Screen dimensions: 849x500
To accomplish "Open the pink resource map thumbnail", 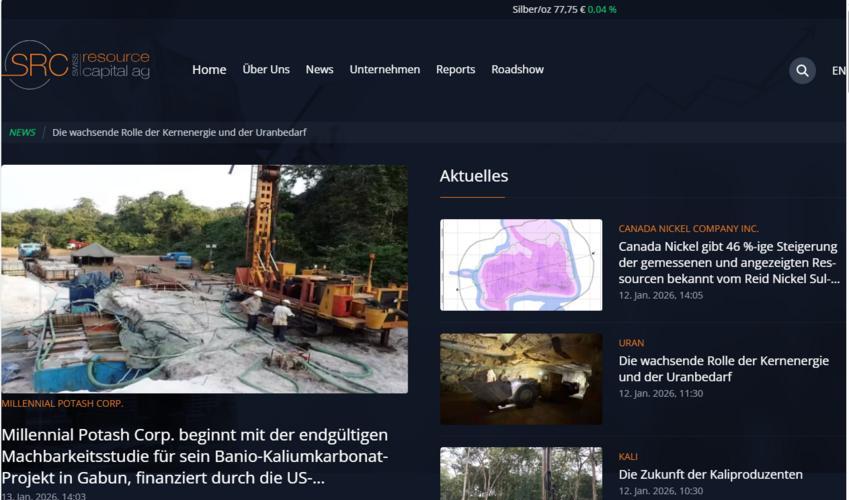I will tap(521, 265).
